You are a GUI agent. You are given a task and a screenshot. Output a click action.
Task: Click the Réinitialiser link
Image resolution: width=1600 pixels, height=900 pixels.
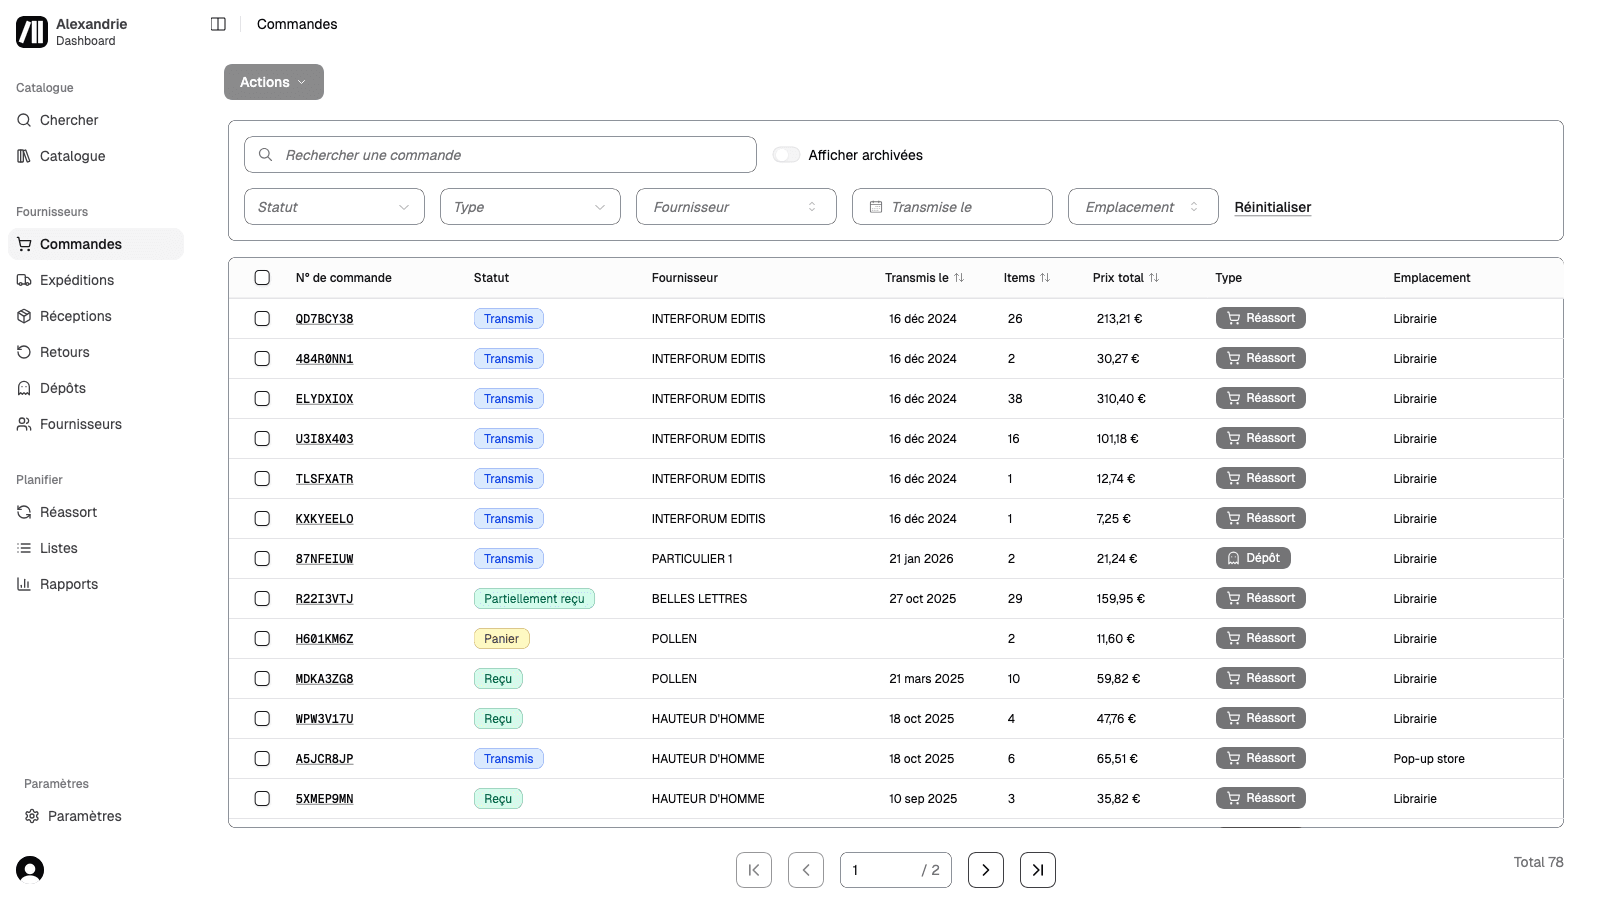(1273, 207)
